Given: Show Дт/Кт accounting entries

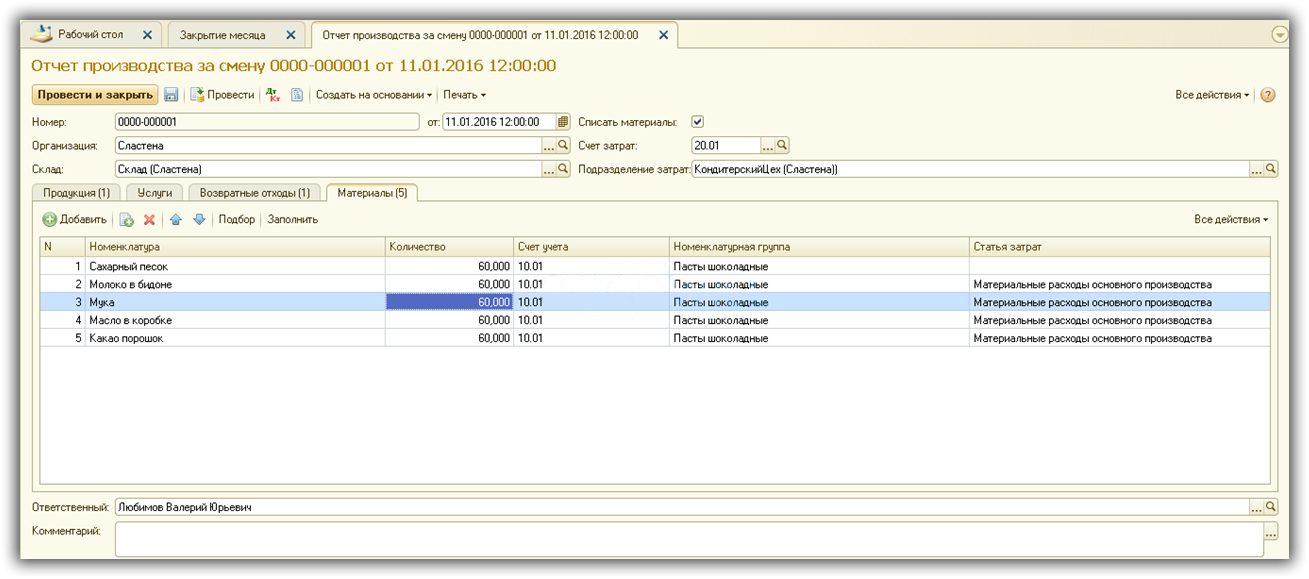Looking at the screenshot, I should click(x=273, y=95).
